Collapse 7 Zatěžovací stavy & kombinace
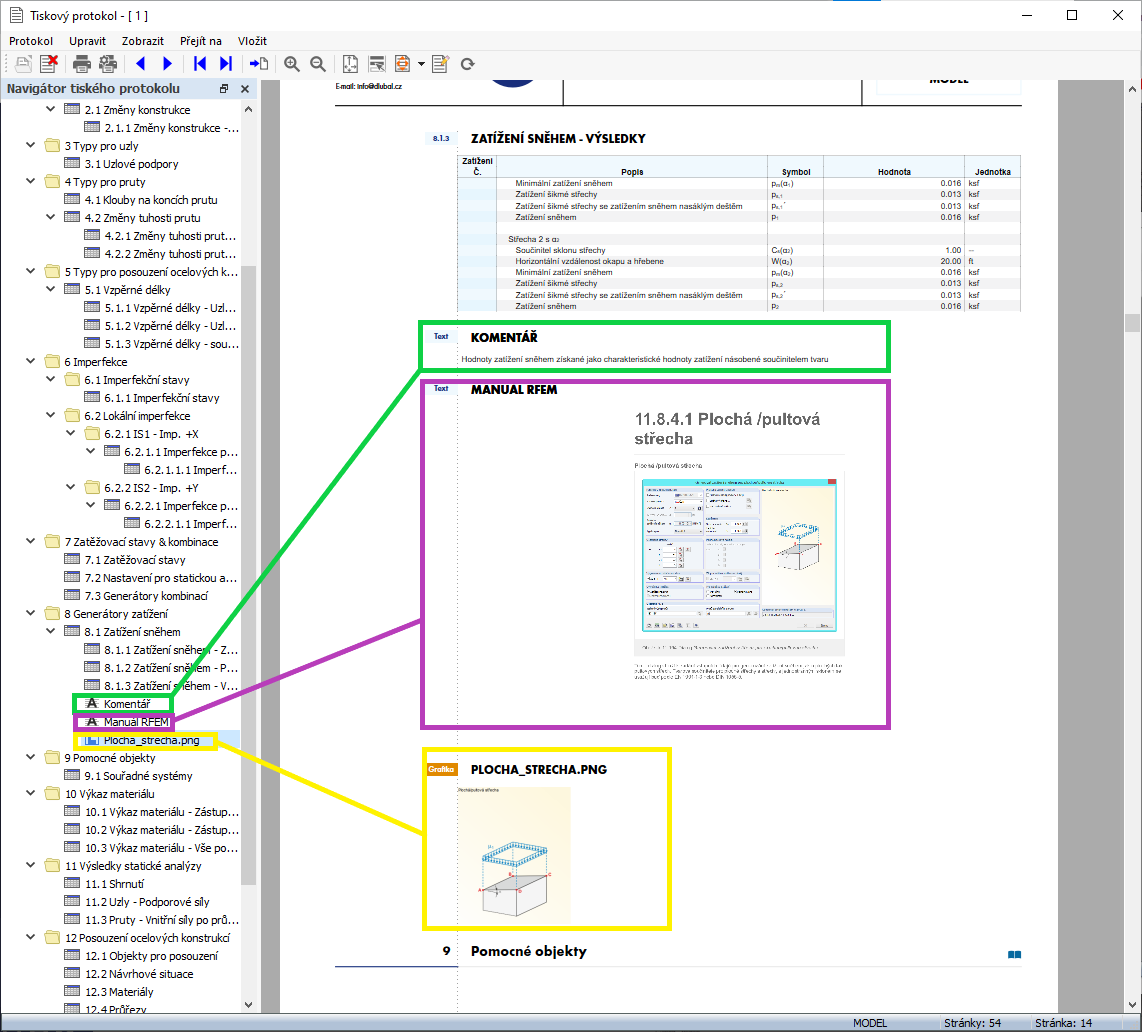Image resolution: width=1142 pixels, height=1032 pixels. tap(31, 540)
